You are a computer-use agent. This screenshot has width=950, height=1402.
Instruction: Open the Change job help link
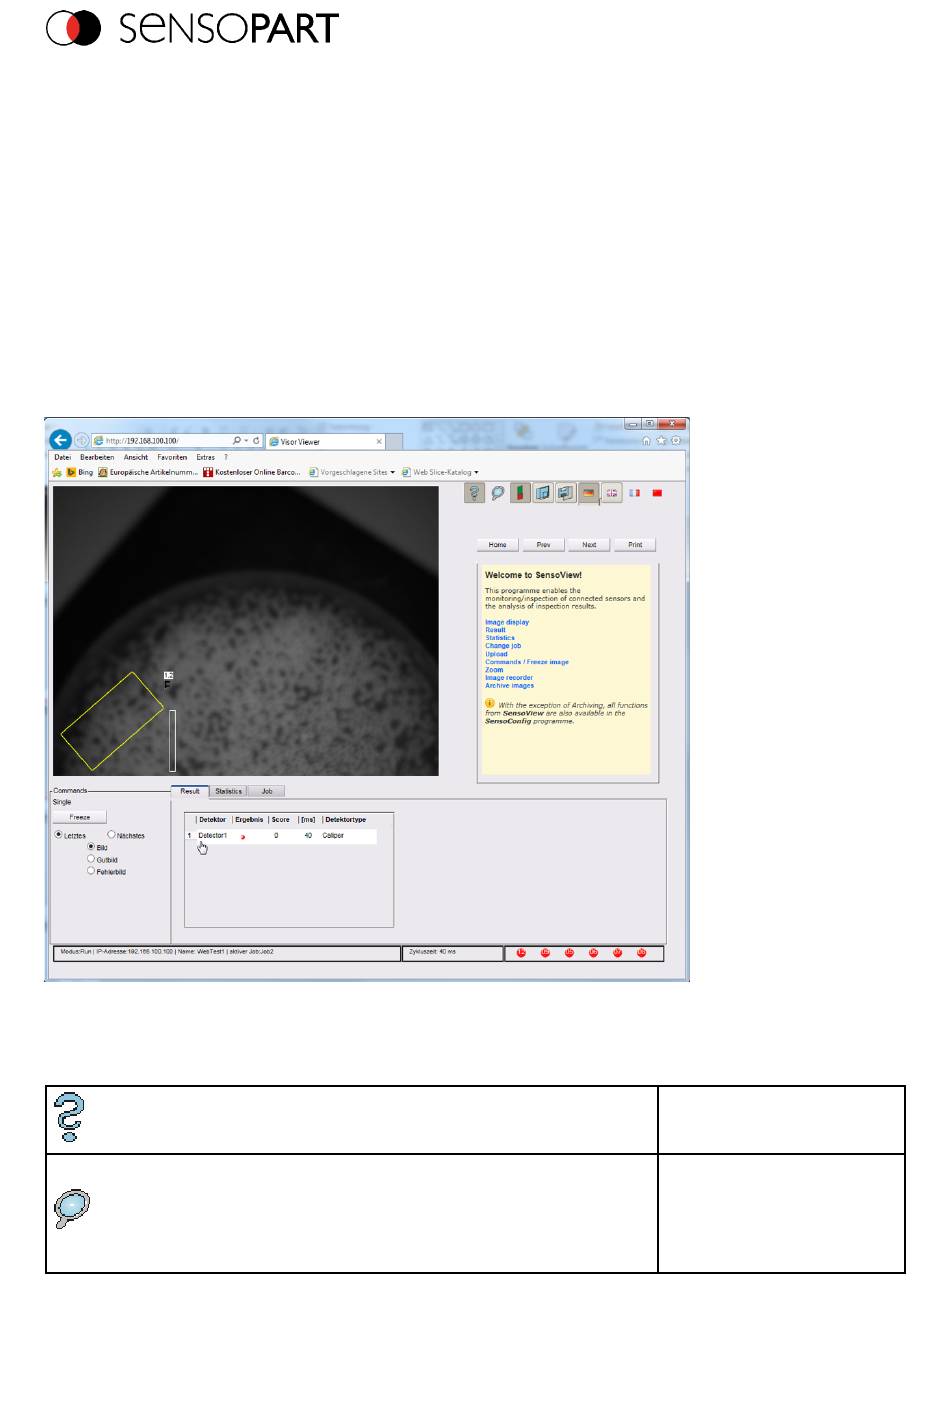click(503, 646)
